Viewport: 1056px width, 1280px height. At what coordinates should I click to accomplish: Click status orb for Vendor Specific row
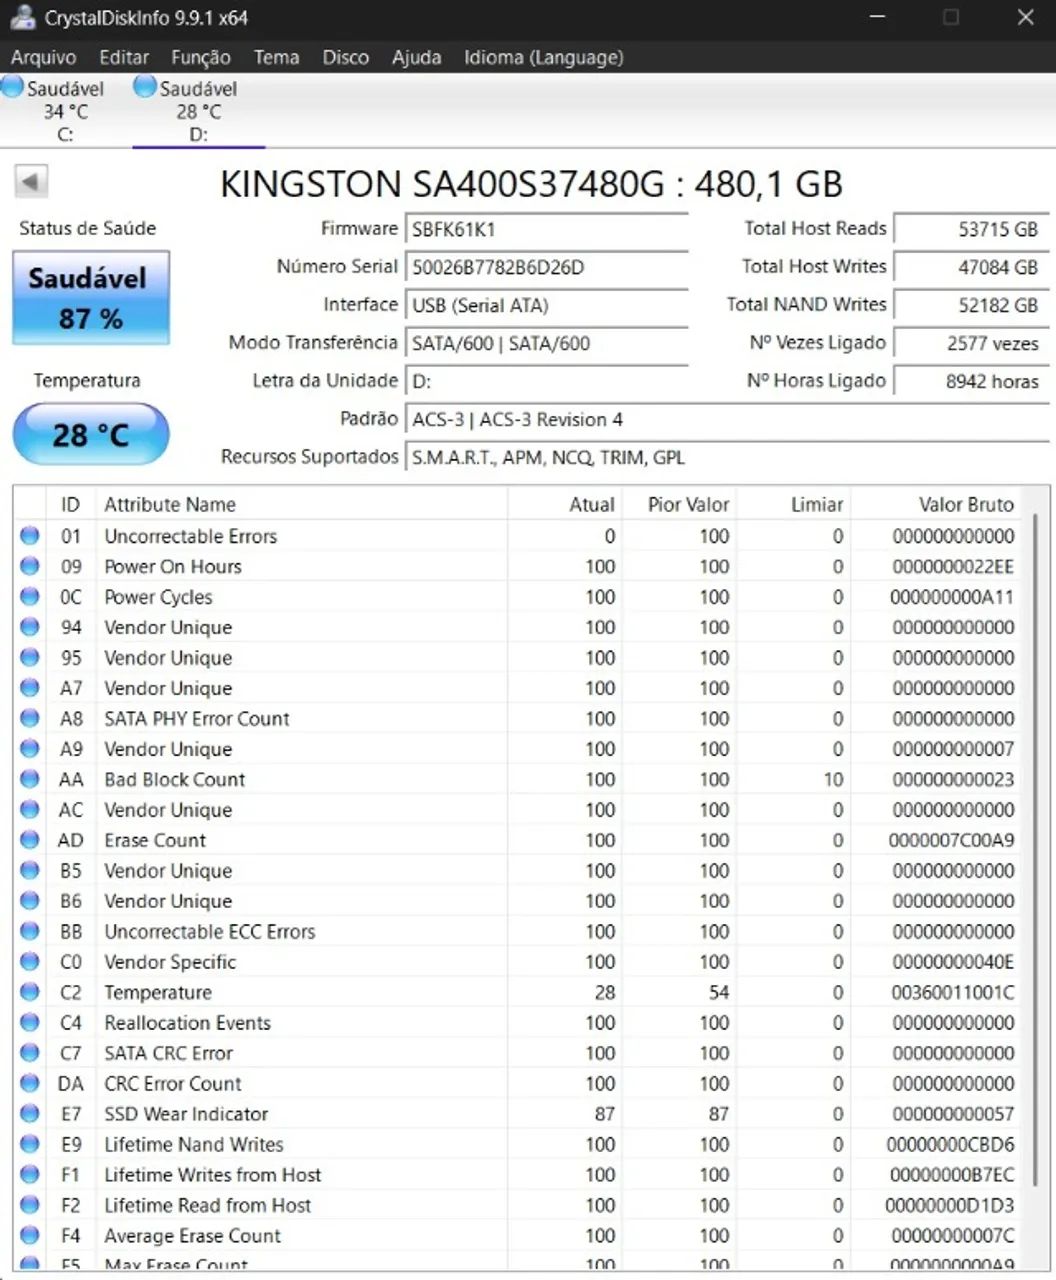point(30,962)
